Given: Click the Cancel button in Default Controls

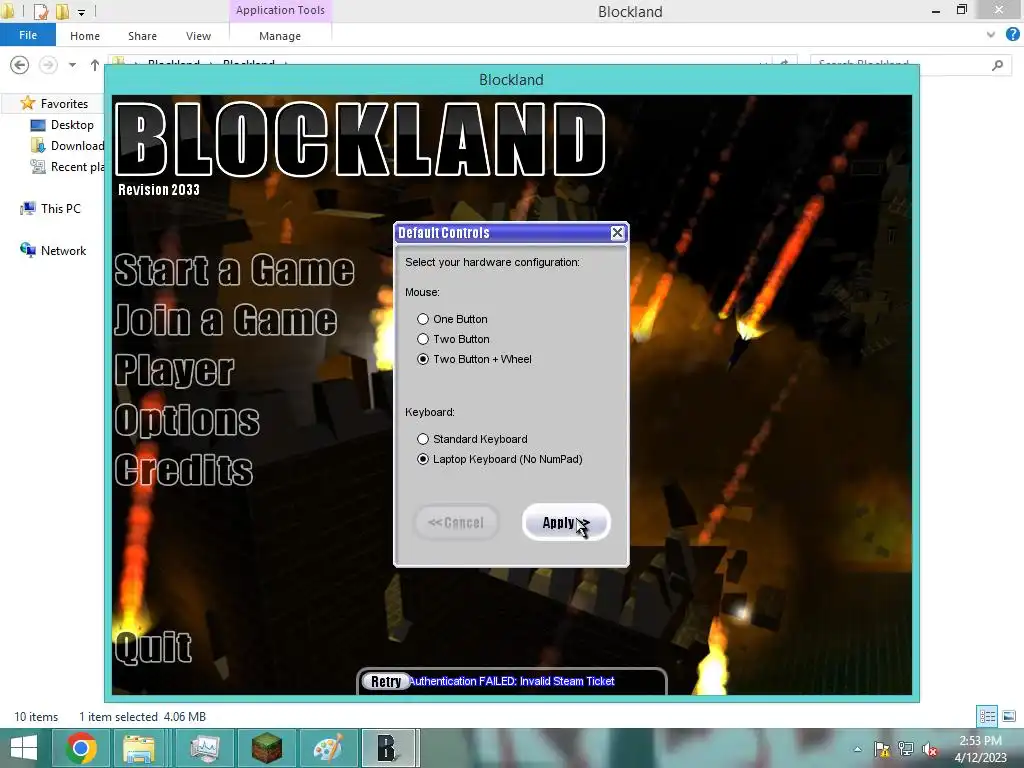Looking at the screenshot, I should point(456,522).
